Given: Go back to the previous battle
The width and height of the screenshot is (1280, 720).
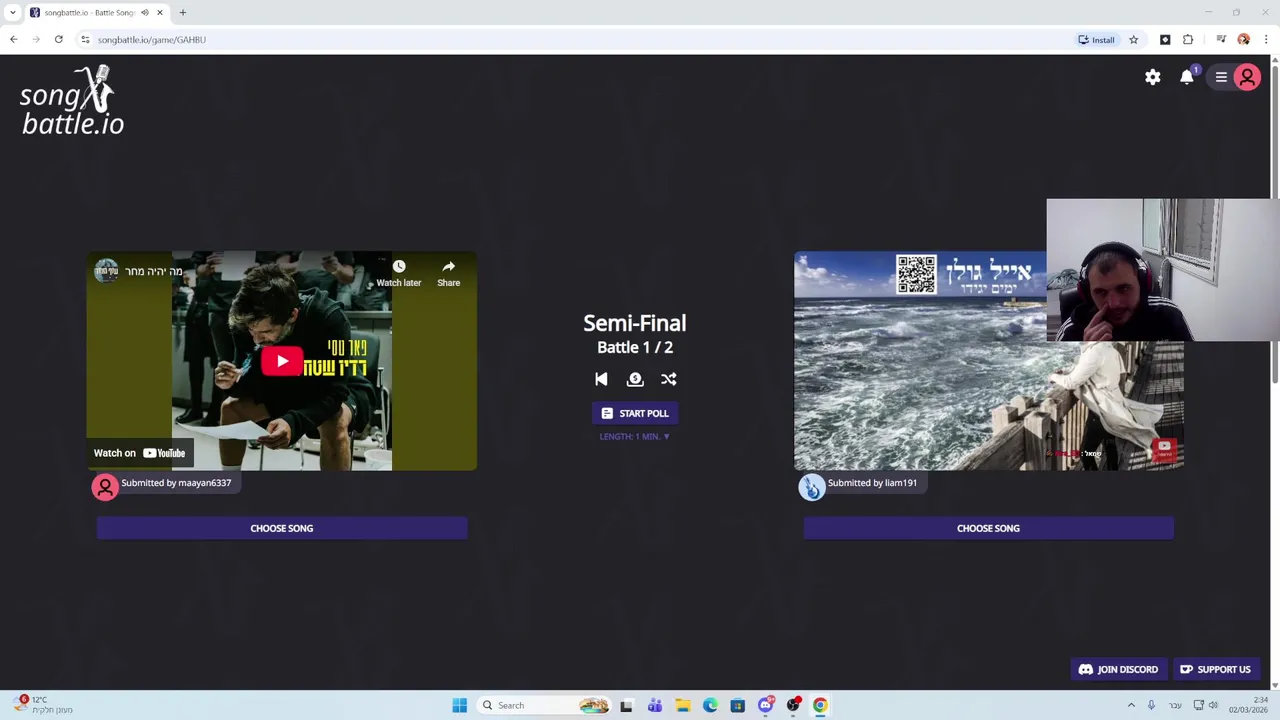Looking at the screenshot, I should [601, 379].
